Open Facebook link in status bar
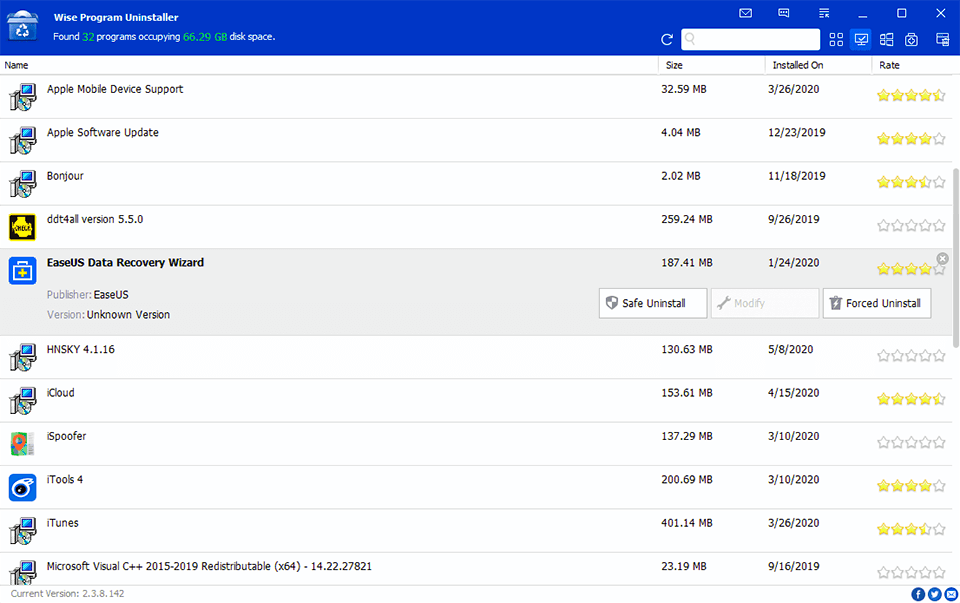This screenshot has height=603, width=960. (x=918, y=594)
